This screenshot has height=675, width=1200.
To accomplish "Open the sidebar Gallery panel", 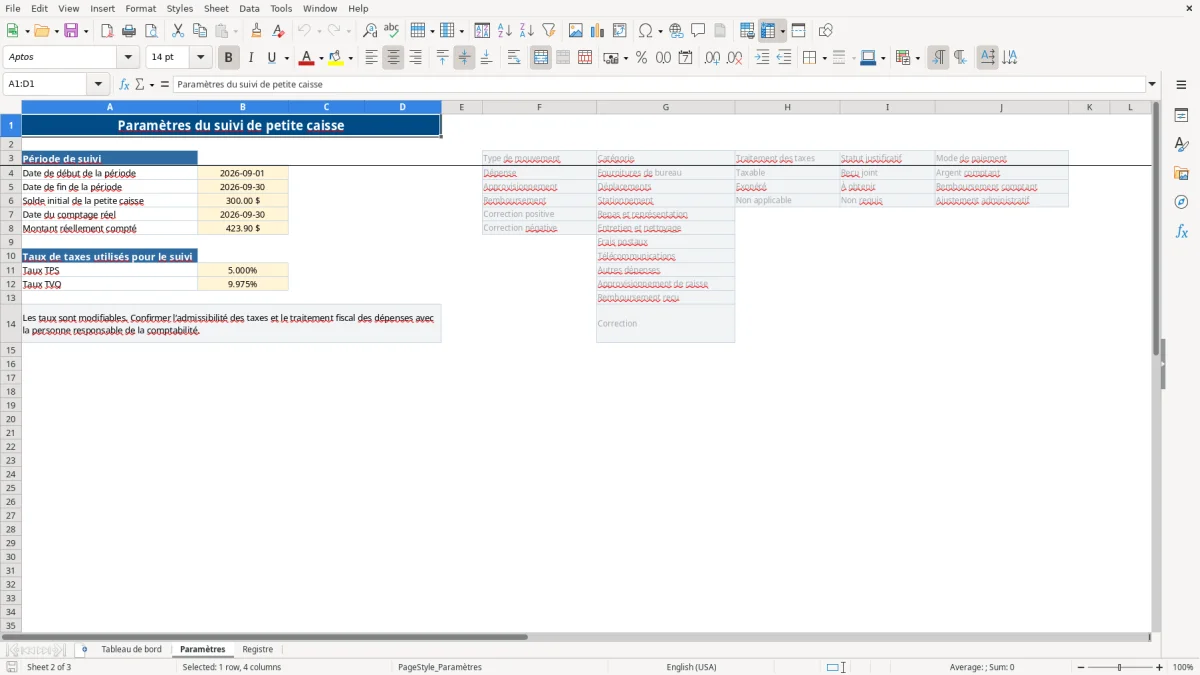I will (x=1181, y=173).
